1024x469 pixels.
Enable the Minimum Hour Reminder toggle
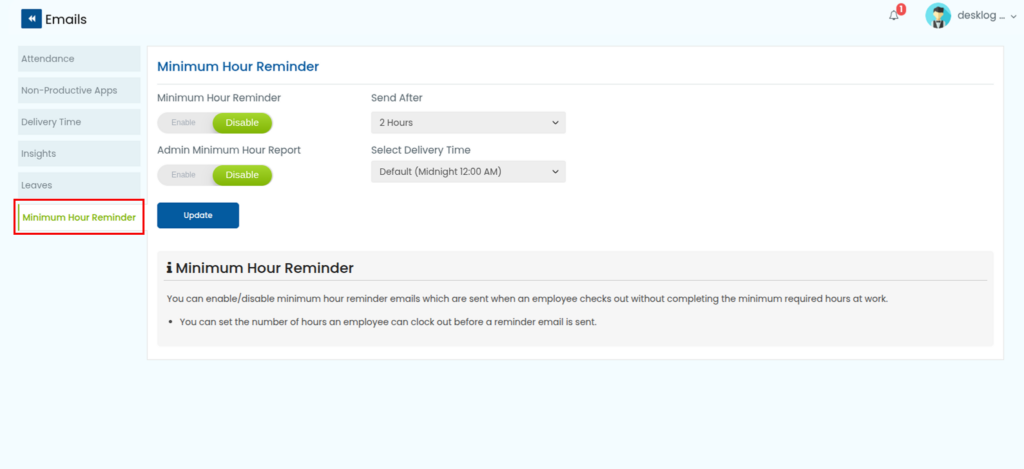click(184, 123)
